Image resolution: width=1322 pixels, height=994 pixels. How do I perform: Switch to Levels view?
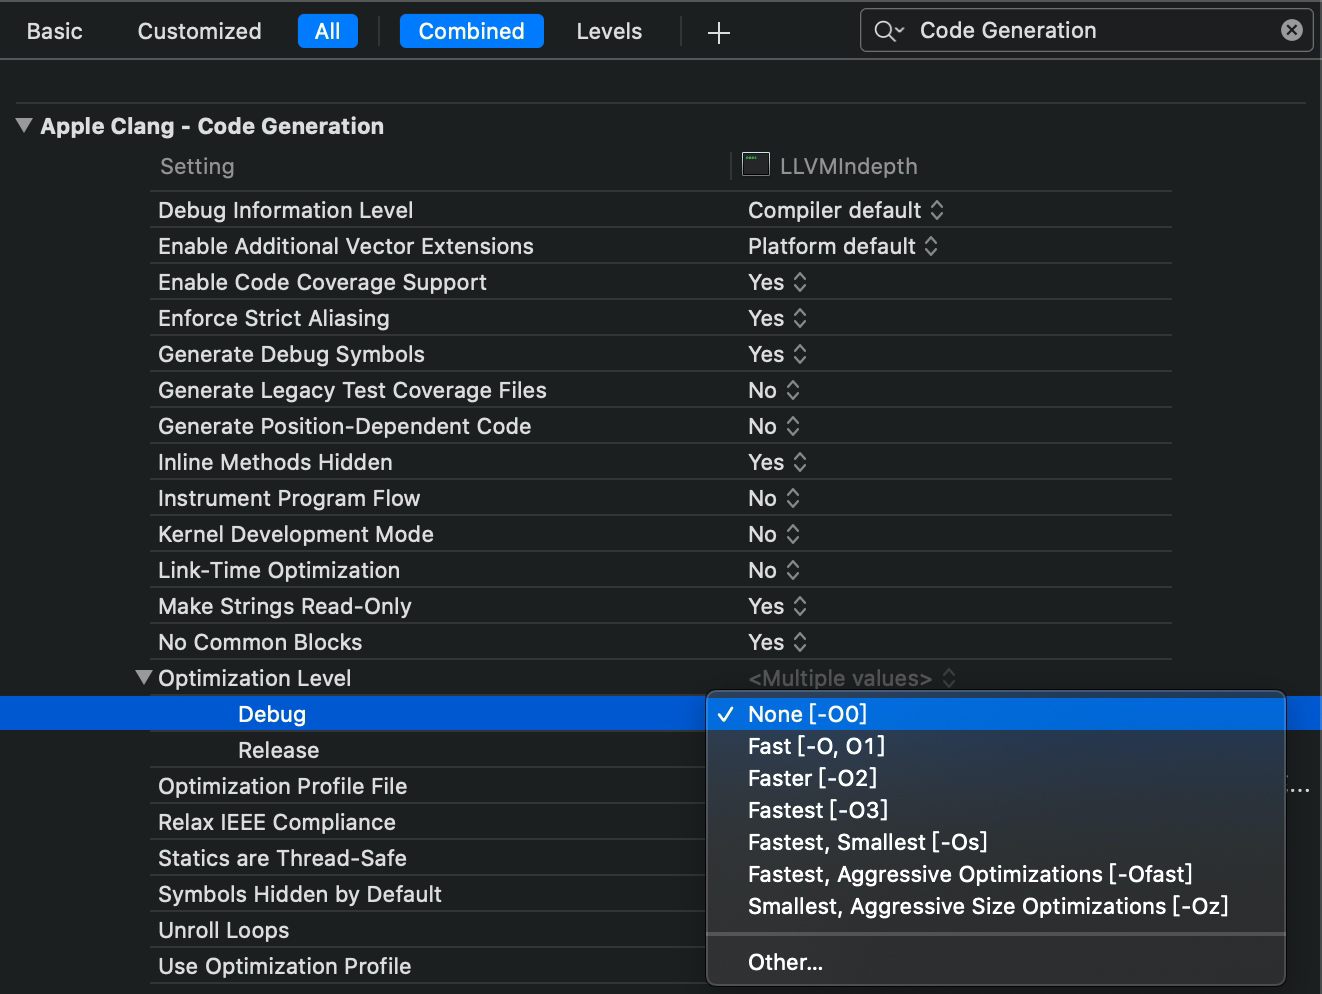609,31
